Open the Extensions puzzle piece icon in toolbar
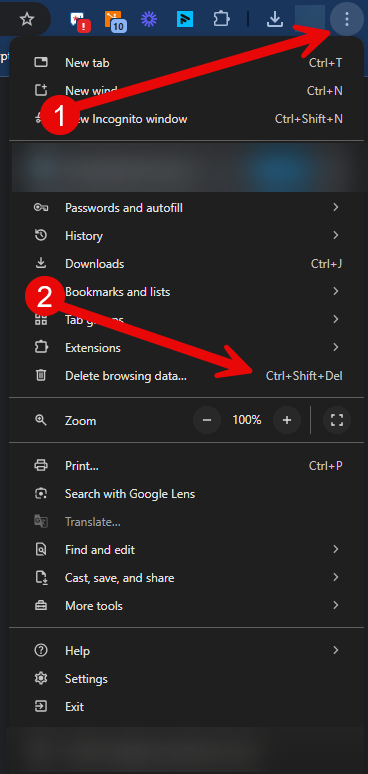The image size is (368, 774). 221,19
